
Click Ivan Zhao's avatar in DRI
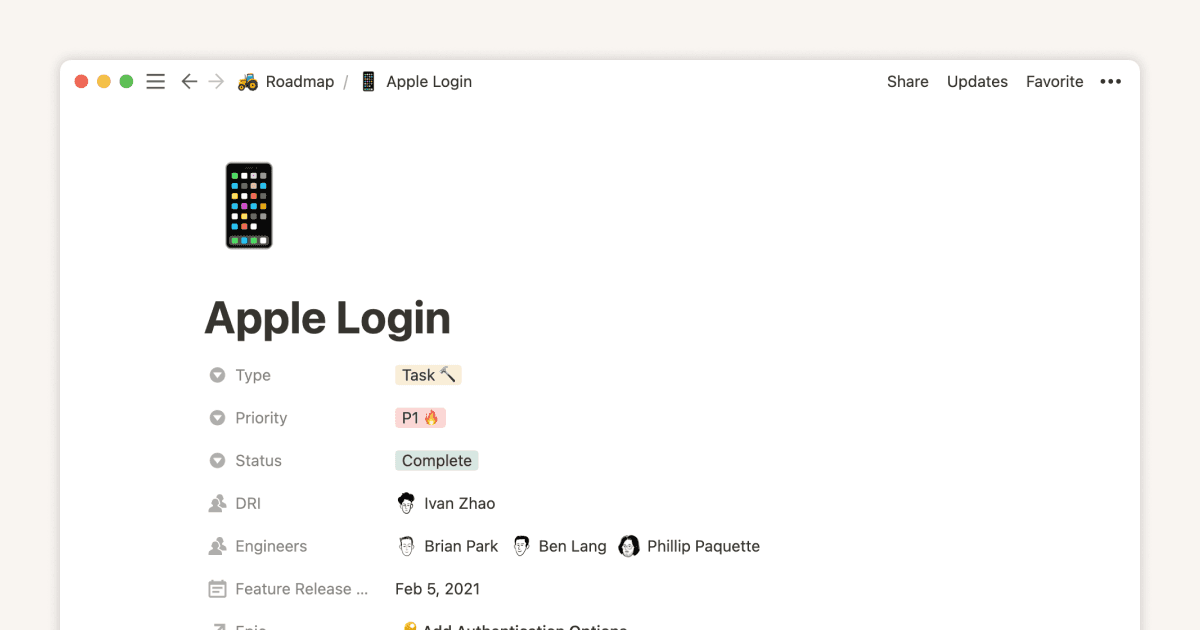point(406,503)
